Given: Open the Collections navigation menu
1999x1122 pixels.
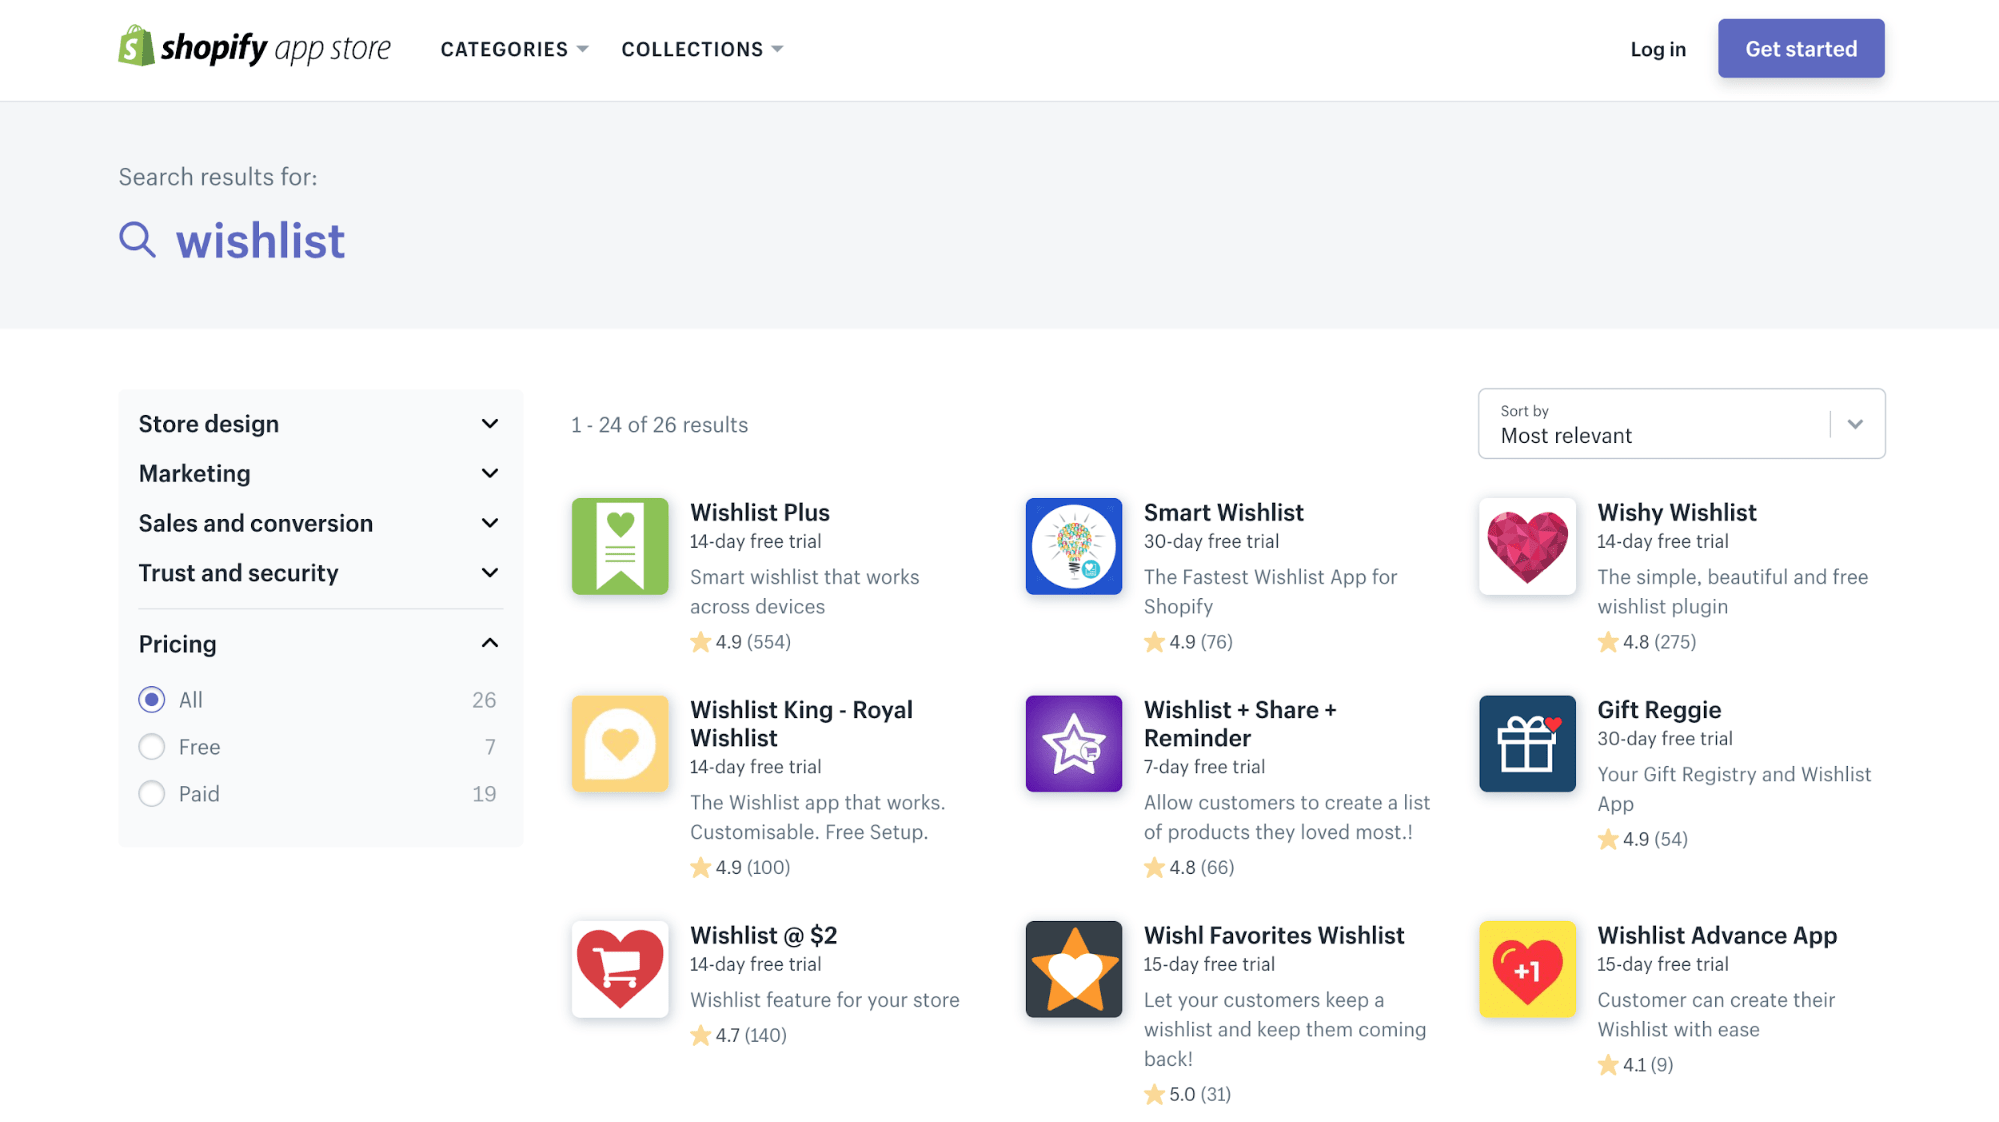Looking at the screenshot, I should click(702, 48).
